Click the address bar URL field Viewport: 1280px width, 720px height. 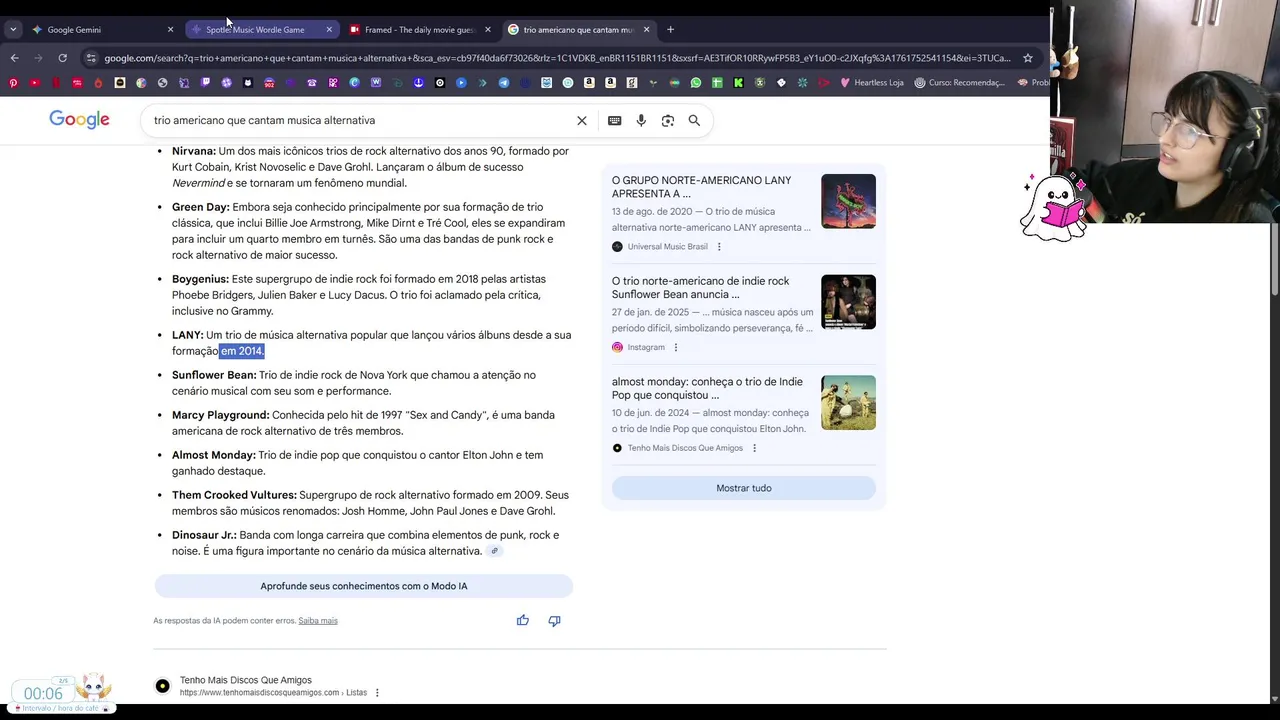(x=557, y=58)
